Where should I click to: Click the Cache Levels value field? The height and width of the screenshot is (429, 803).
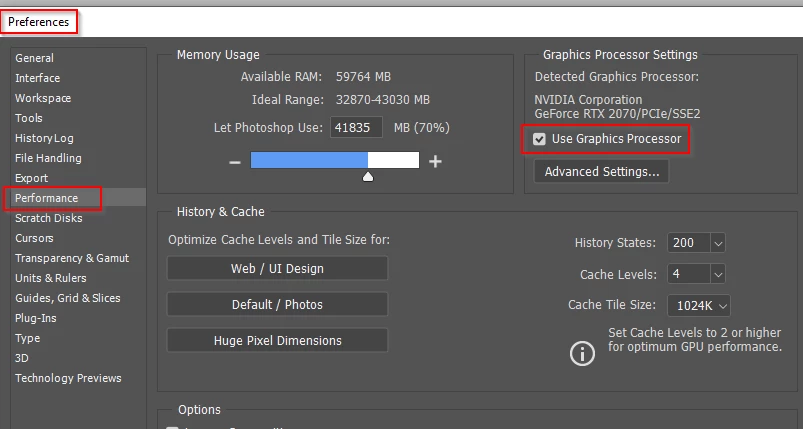pyautogui.click(x=689, y=274)
